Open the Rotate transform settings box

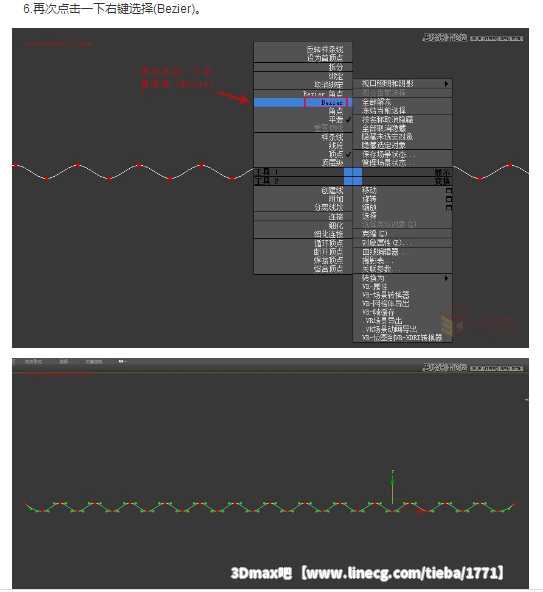point(449,199)
